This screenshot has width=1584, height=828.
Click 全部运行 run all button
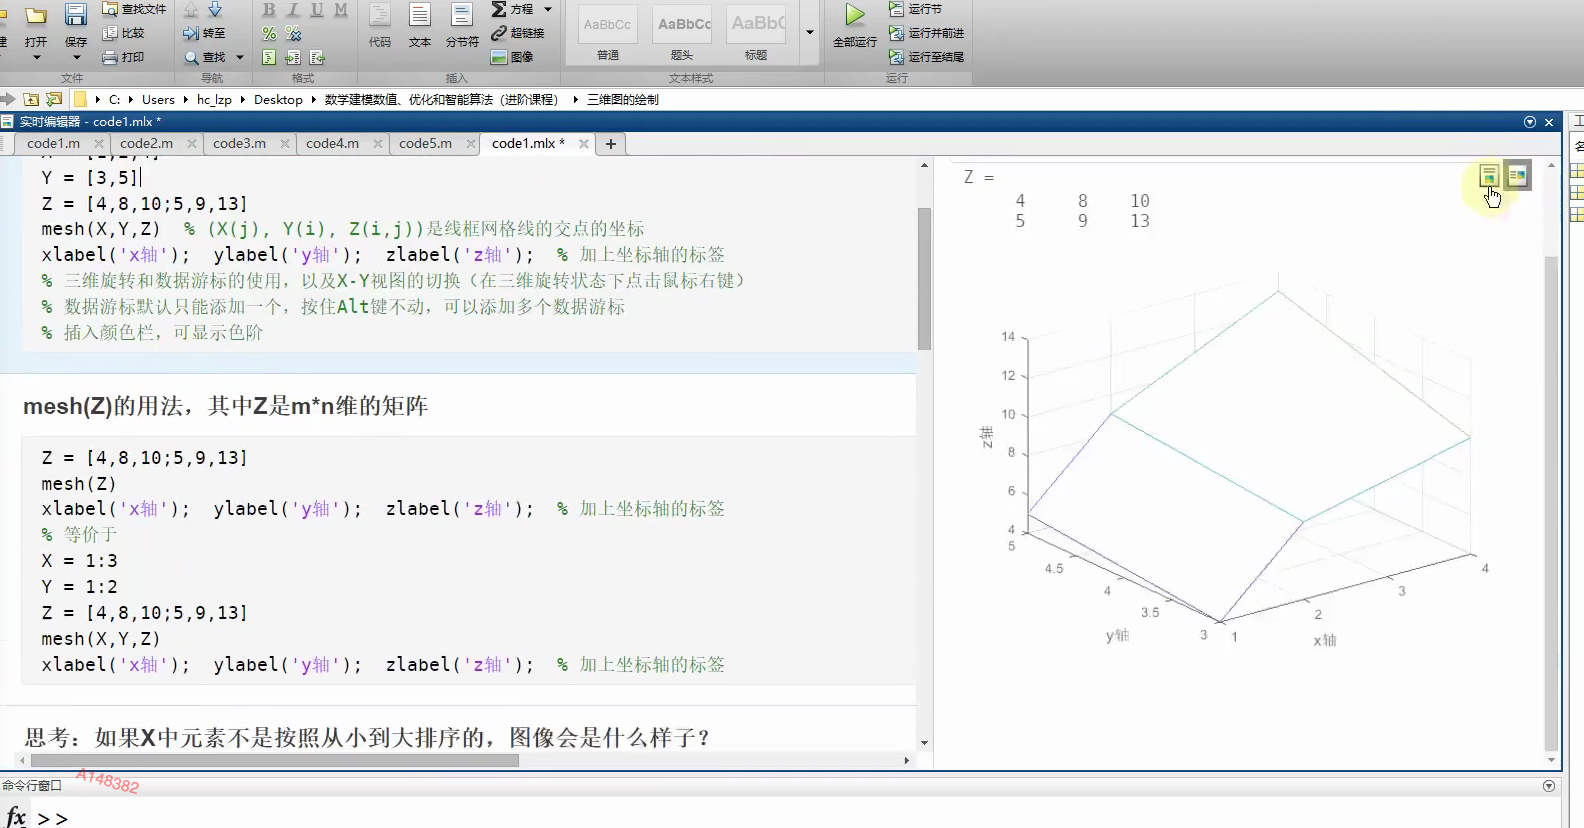coord(855,25)
